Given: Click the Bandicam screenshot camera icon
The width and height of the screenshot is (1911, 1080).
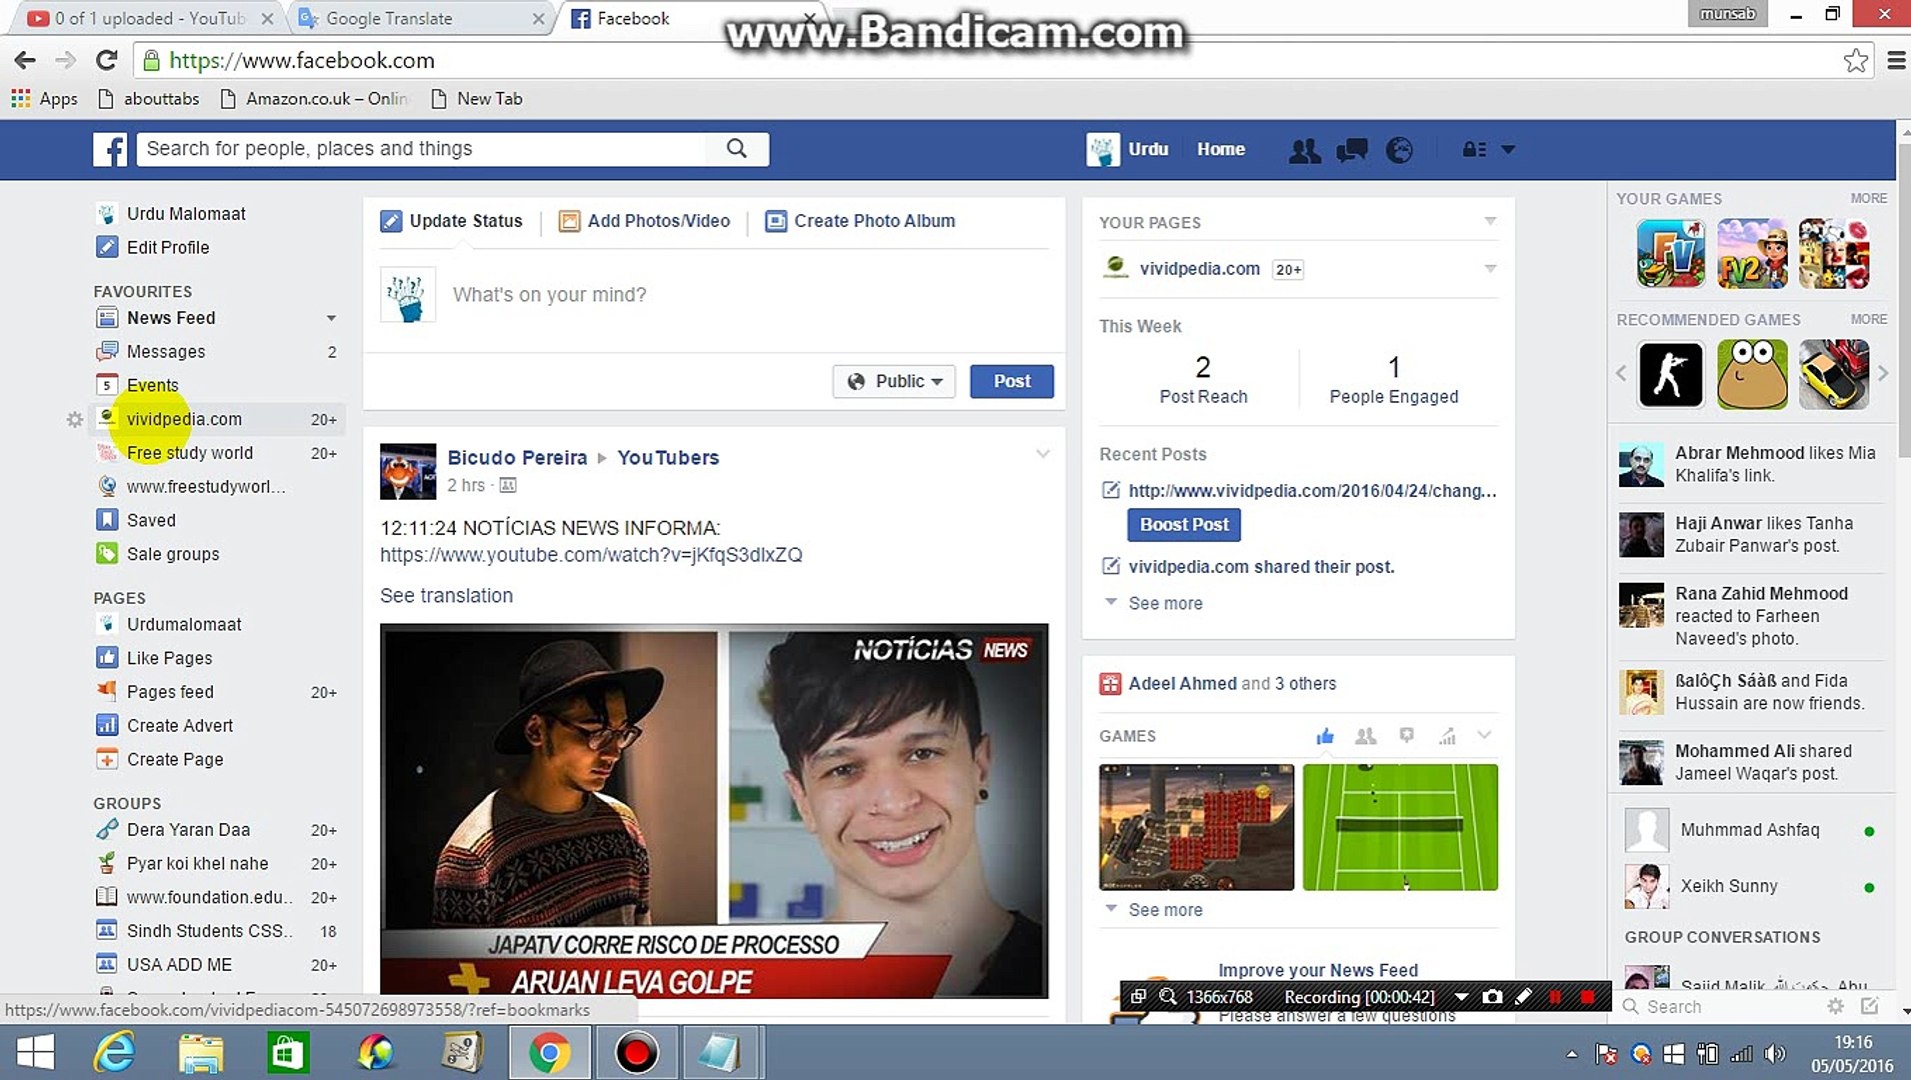Looking at the screenshot, I should 1492,997.
